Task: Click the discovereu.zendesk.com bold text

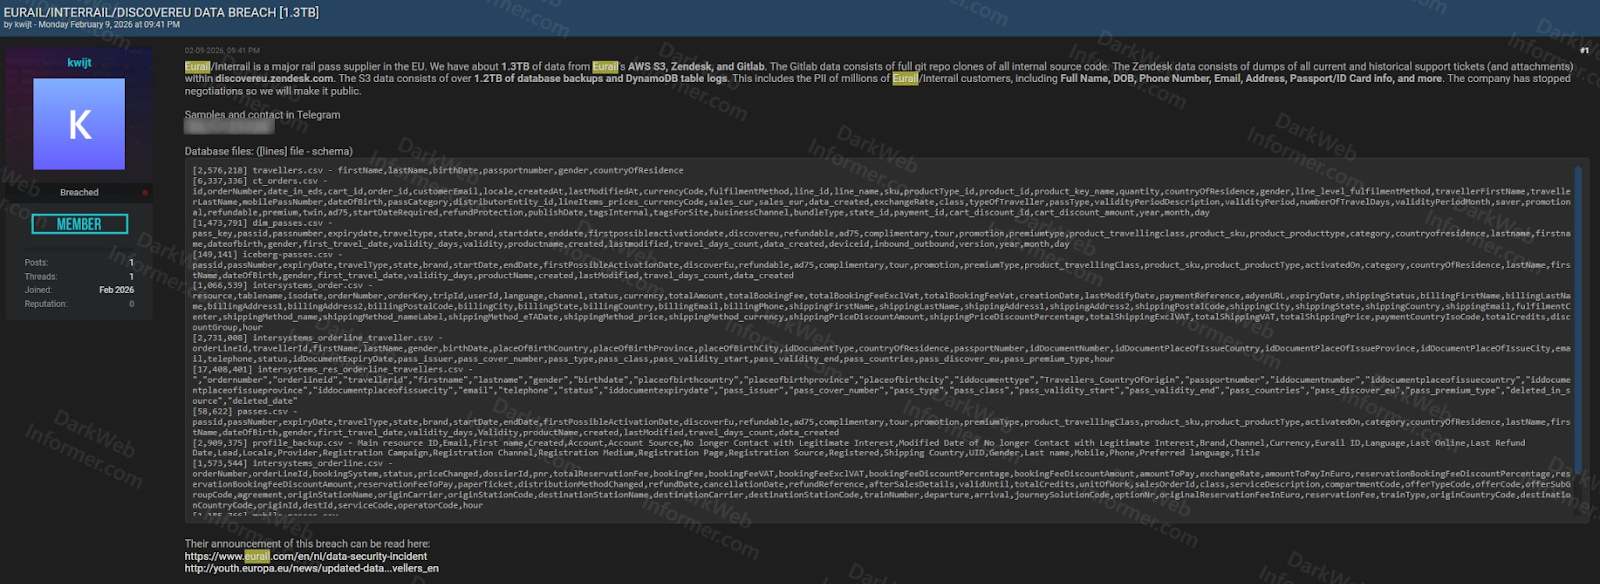Action: pos(274,78)
